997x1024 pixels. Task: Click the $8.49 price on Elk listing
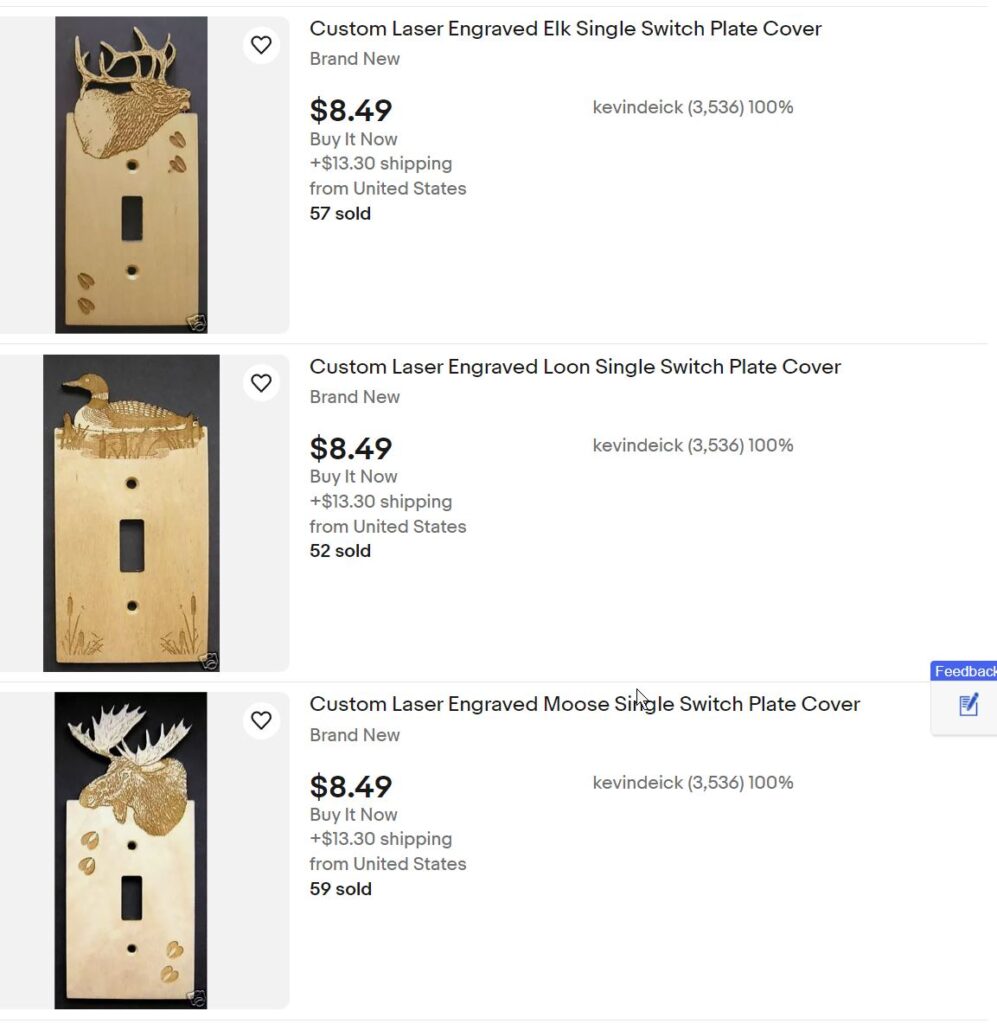pos(351,110)
